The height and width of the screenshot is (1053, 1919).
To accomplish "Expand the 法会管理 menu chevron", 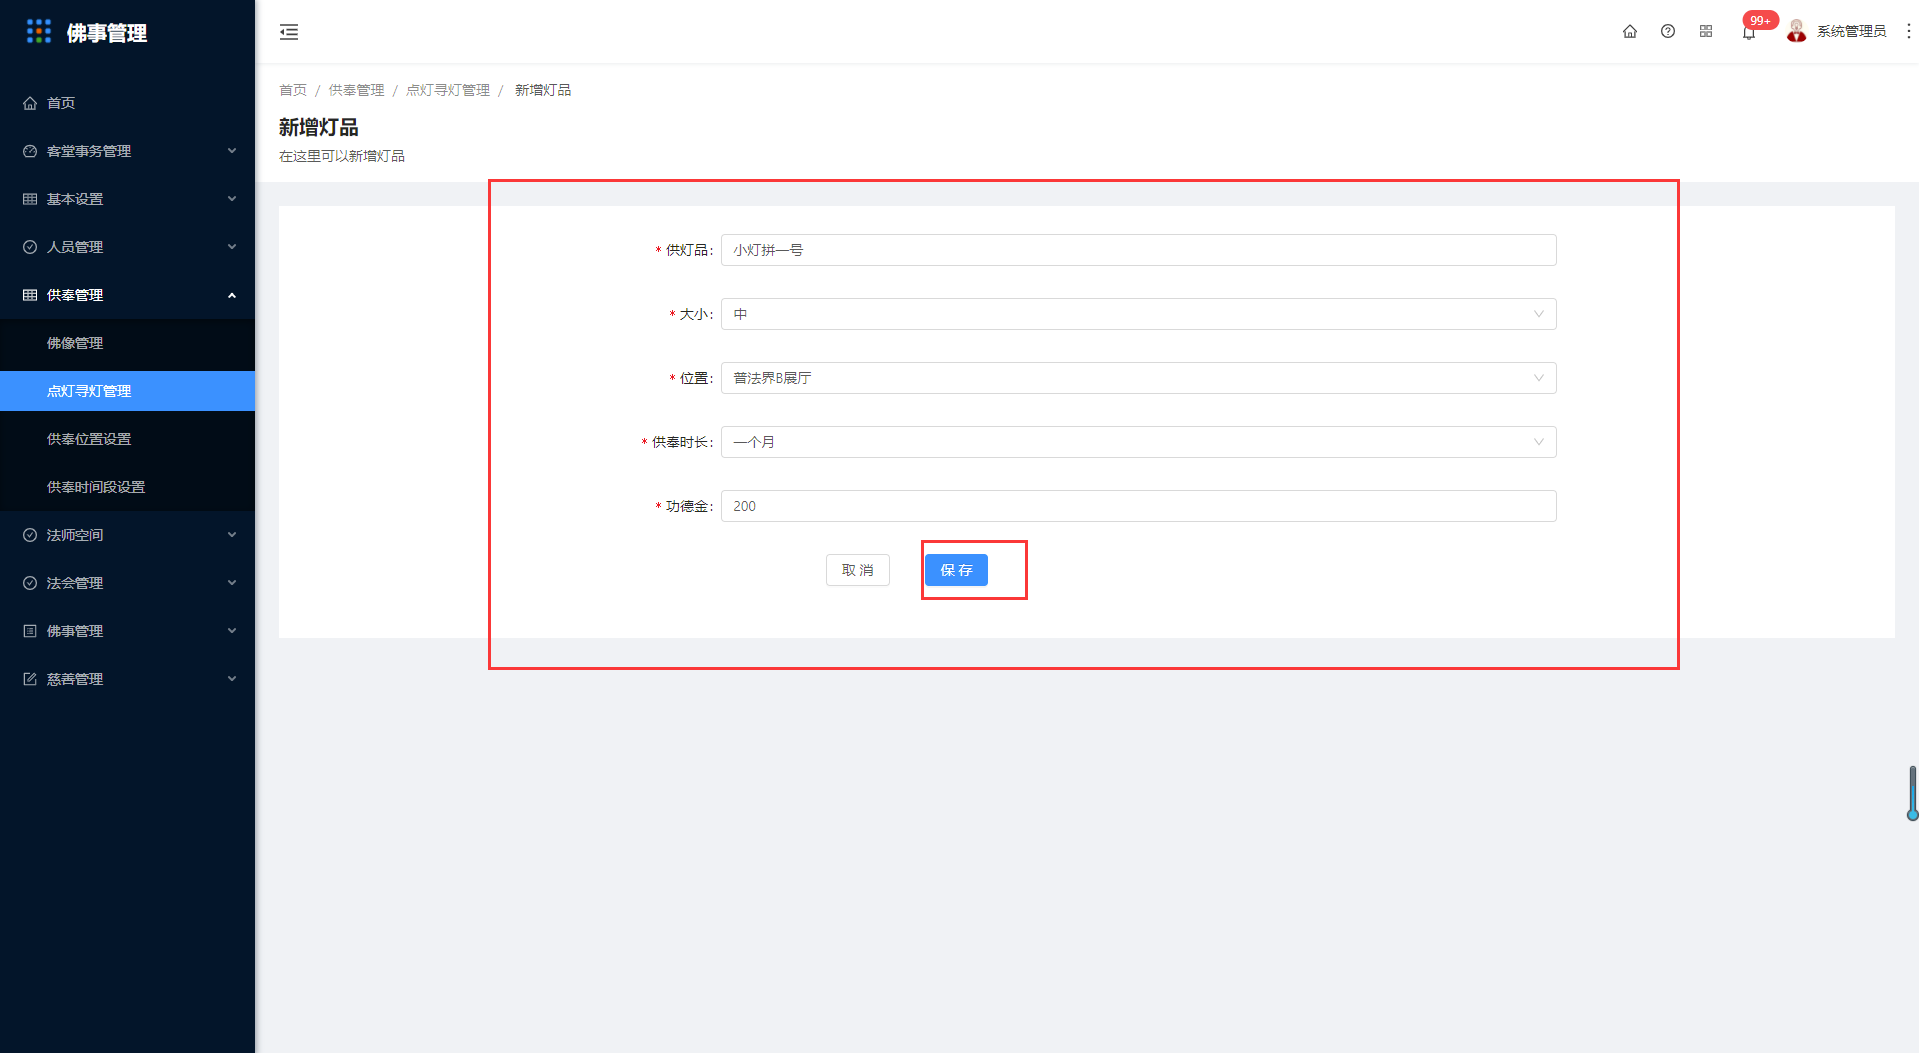I will click(x=232, y=583).
